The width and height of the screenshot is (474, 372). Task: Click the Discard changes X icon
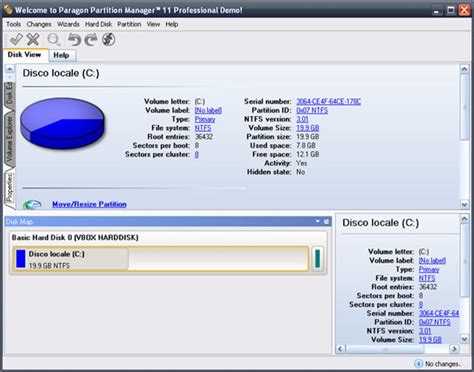[x=33, y=39]
